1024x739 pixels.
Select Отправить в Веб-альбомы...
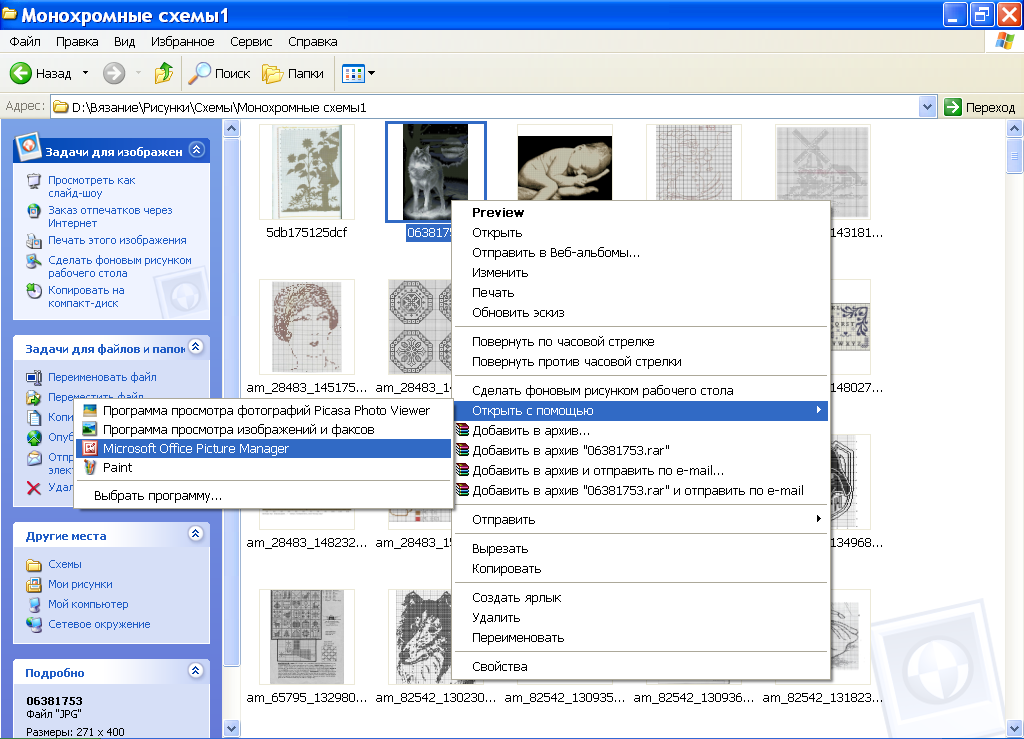(x=641, y=253)
